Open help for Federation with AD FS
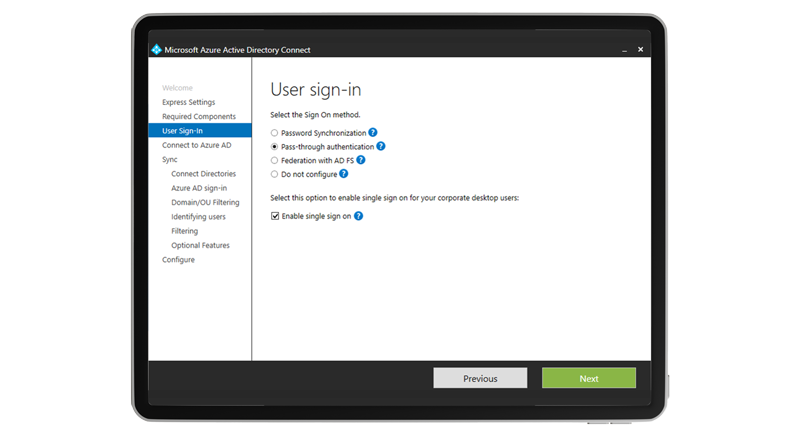800x435 pixels. click(361, 160)
